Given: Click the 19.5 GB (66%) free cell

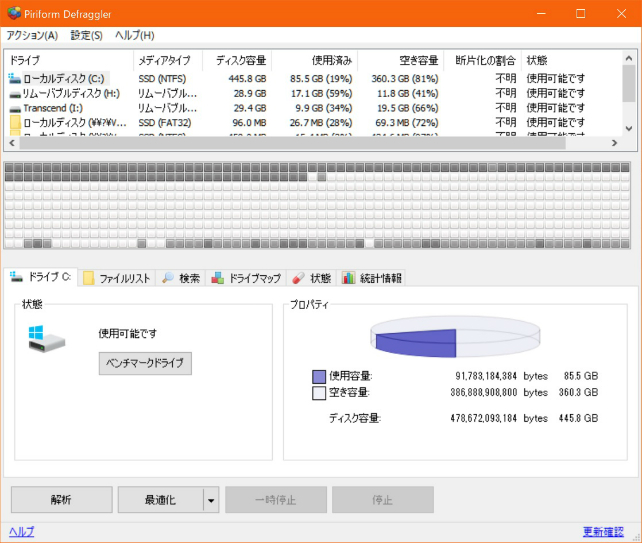Looking at the screenshot, I should click(407, 108).
